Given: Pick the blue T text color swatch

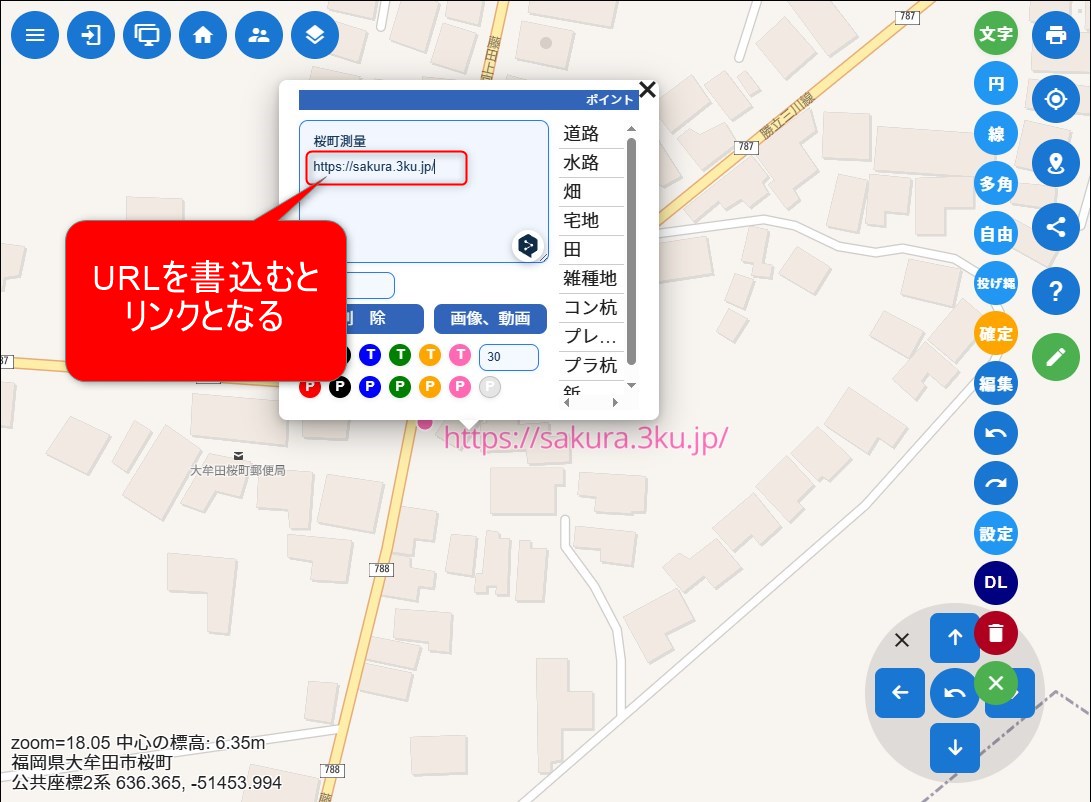Looking at the screenshot, I should (x=370, y=355).
